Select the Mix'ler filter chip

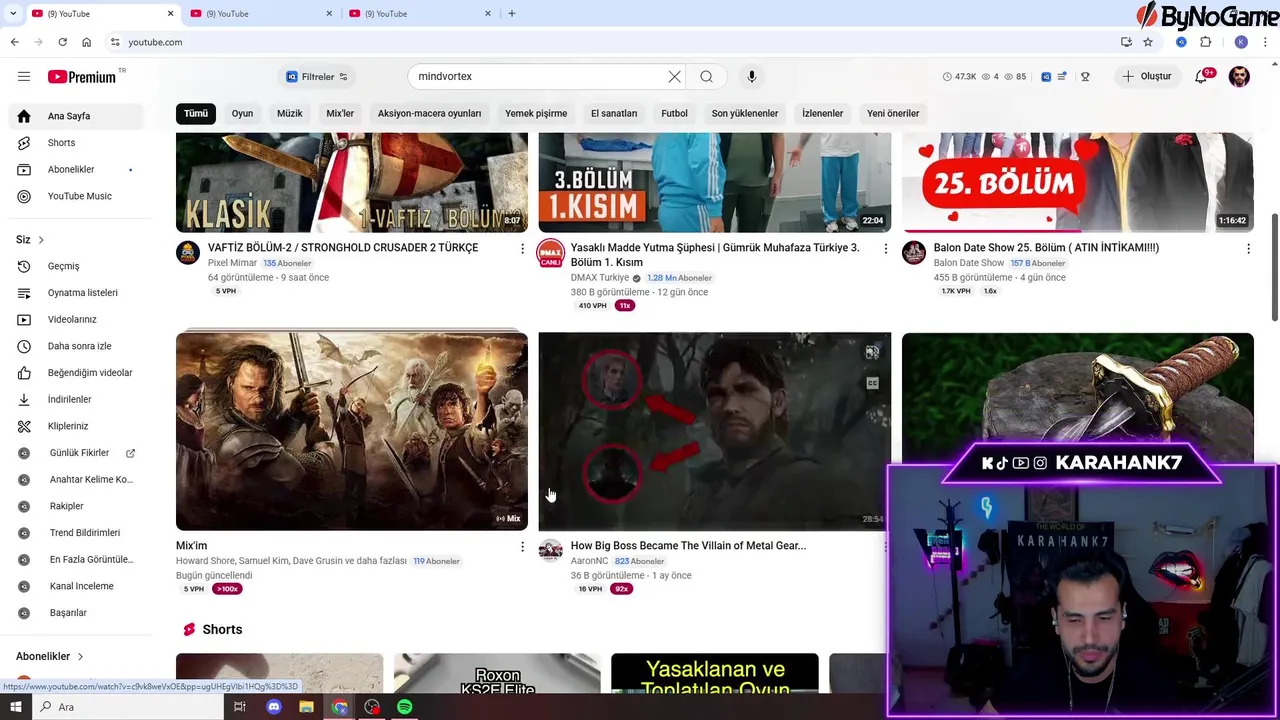340,113
